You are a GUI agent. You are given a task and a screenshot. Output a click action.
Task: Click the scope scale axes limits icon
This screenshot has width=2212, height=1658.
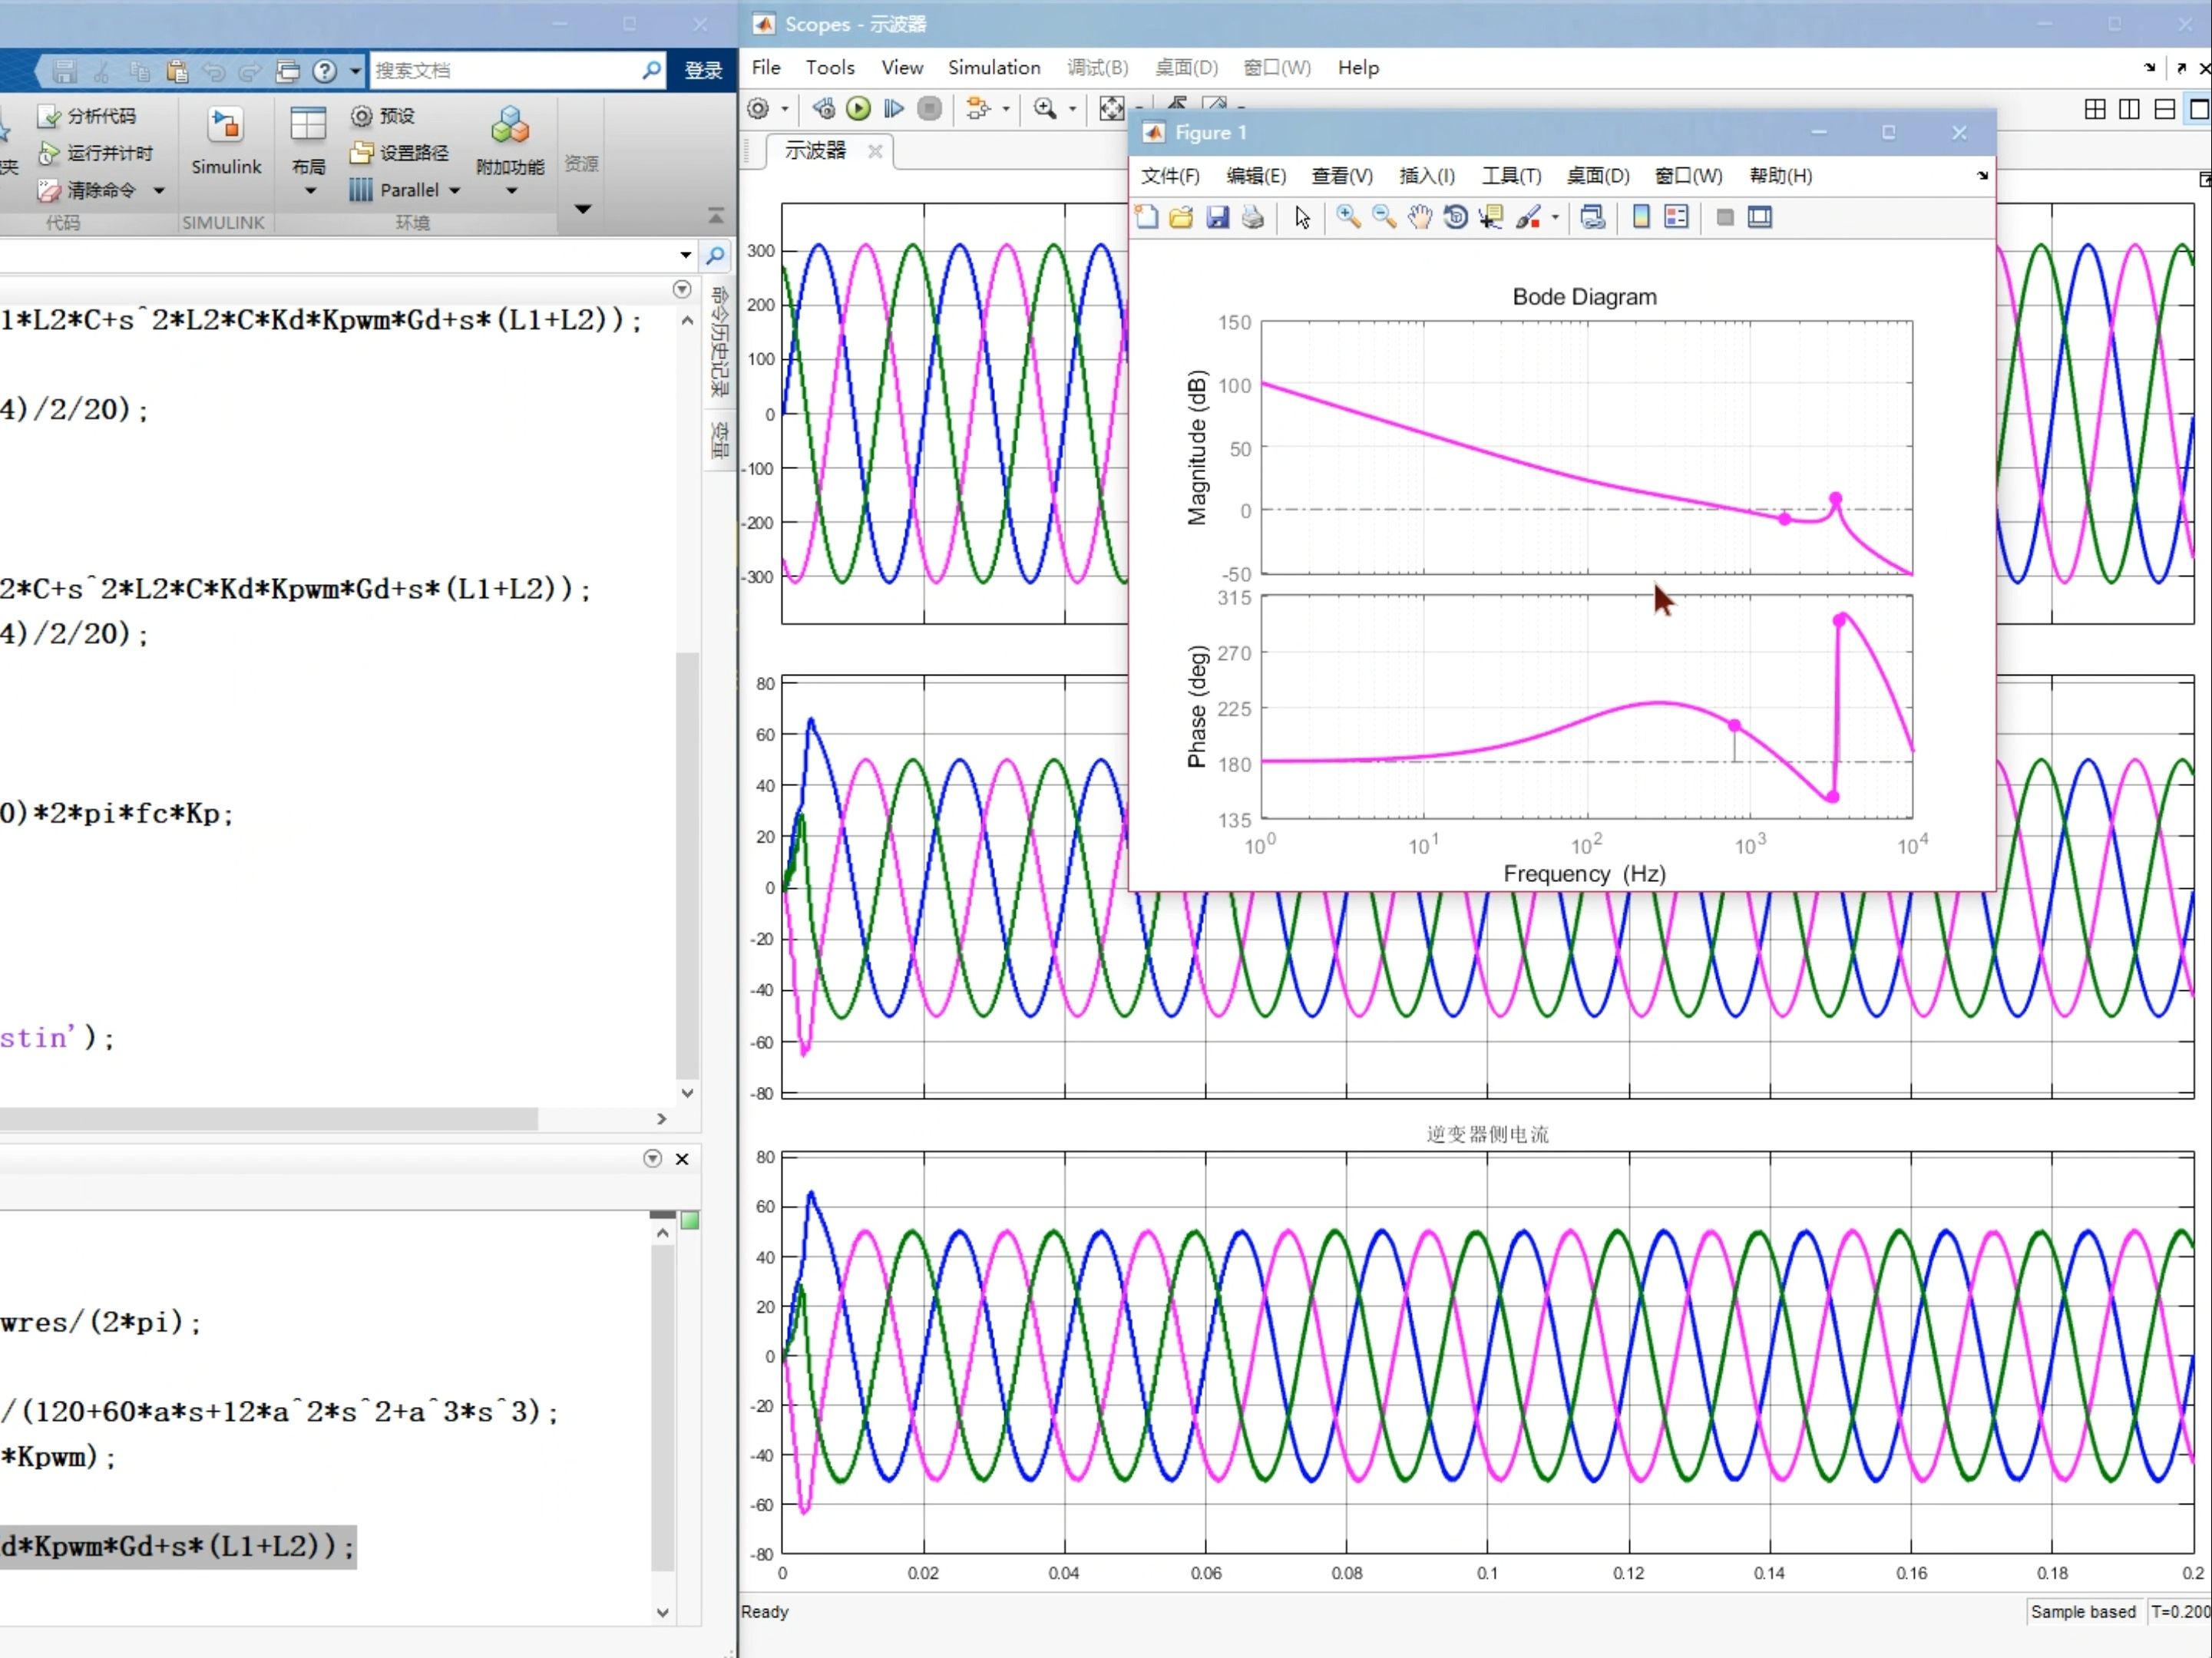1111,109
